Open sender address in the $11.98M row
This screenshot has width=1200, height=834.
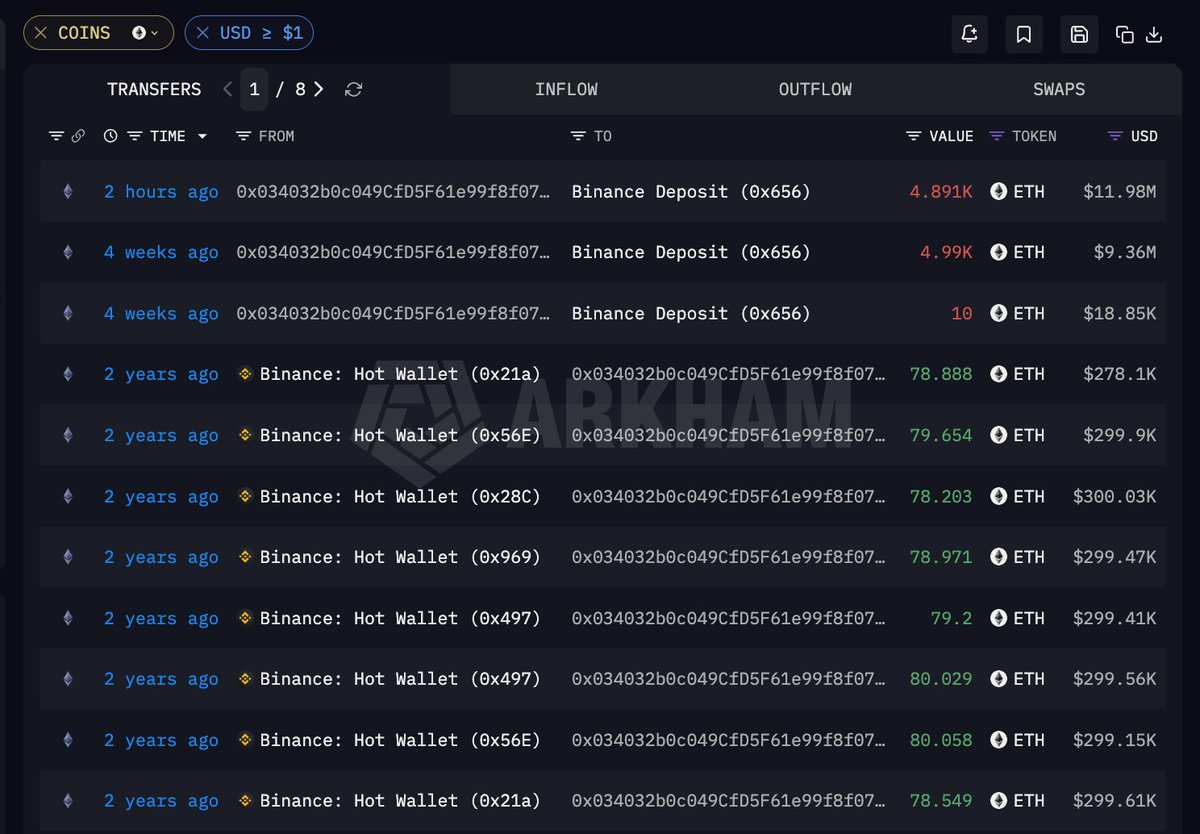coord(393,191)
